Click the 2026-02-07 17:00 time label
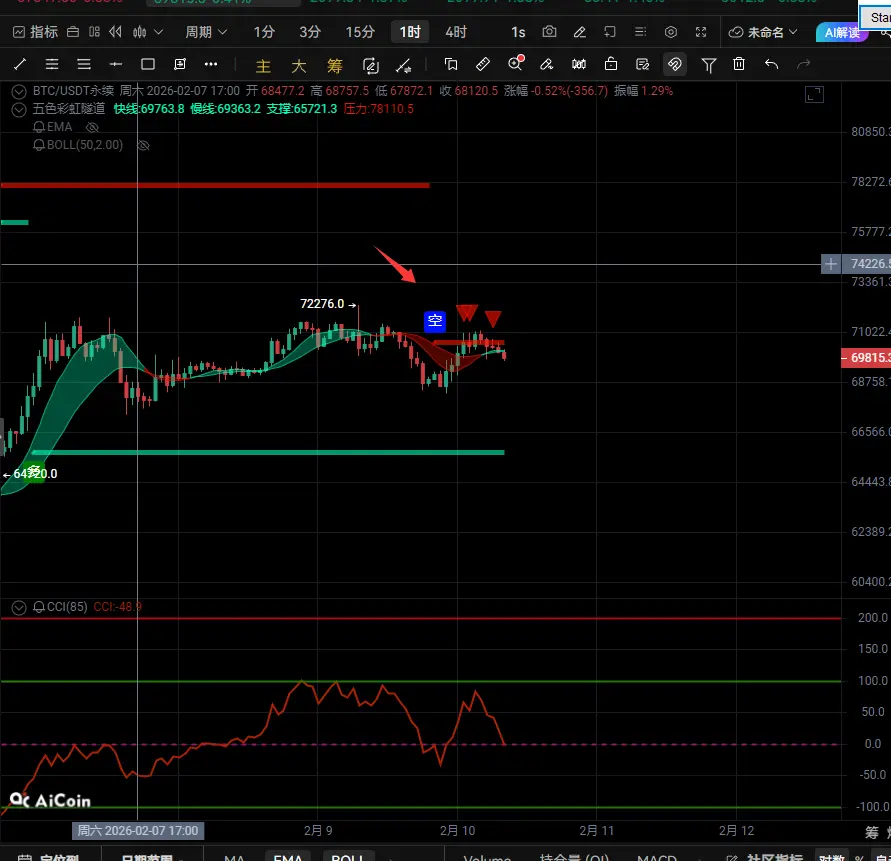Viewport: 891px width, 861px height. (138, 831)
